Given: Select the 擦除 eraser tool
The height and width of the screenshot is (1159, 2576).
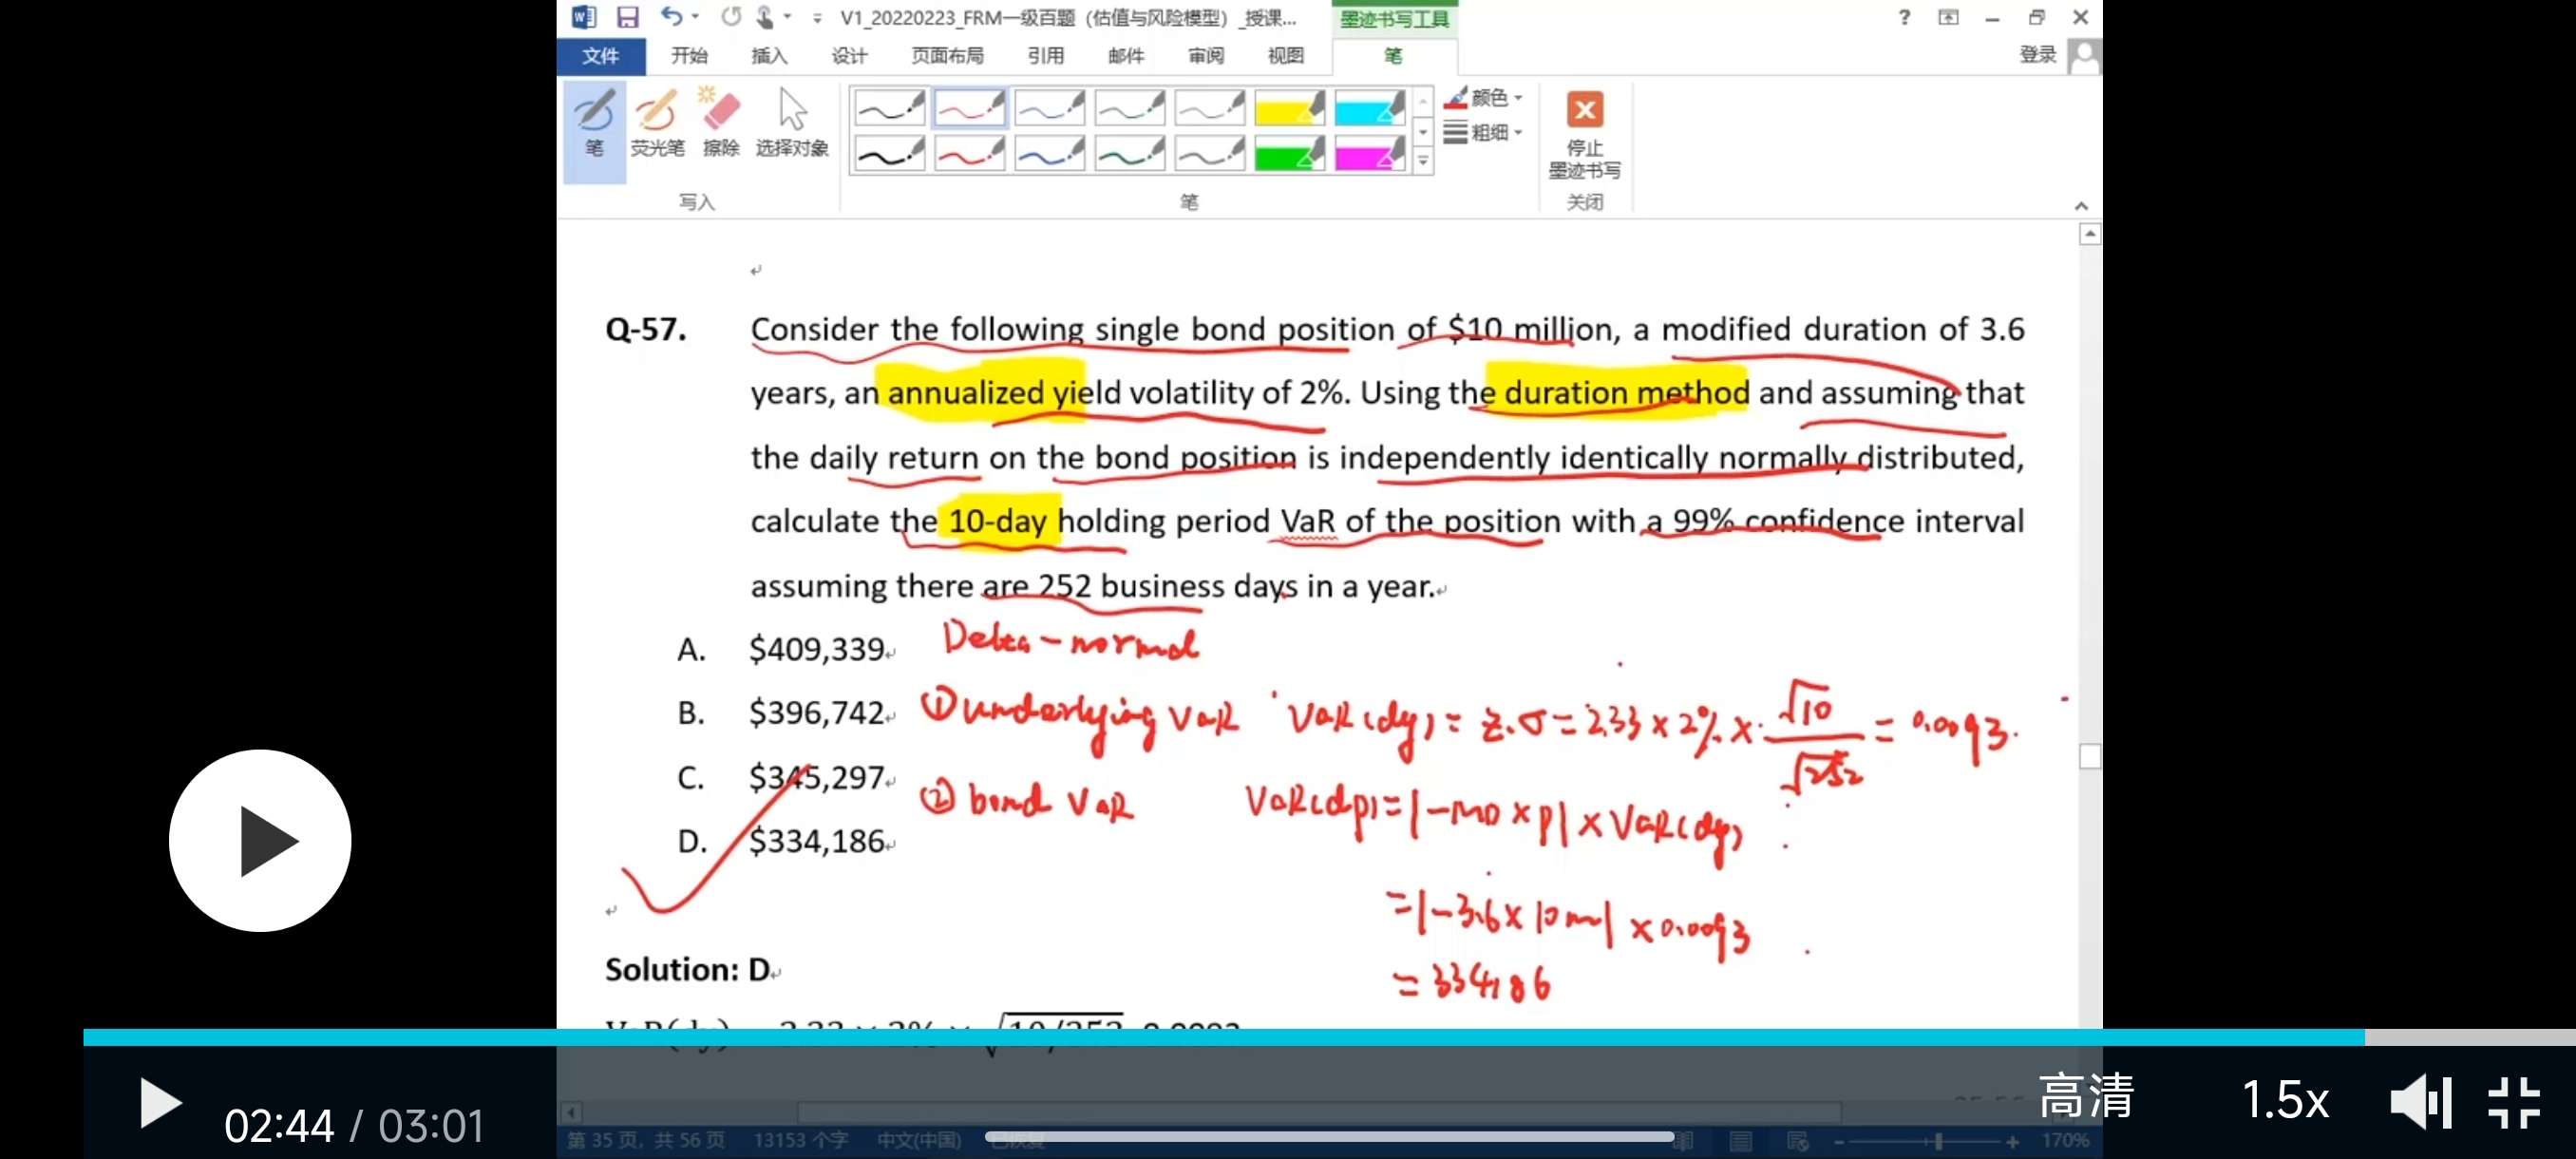Looking at the screenshot, I should 720,126.
